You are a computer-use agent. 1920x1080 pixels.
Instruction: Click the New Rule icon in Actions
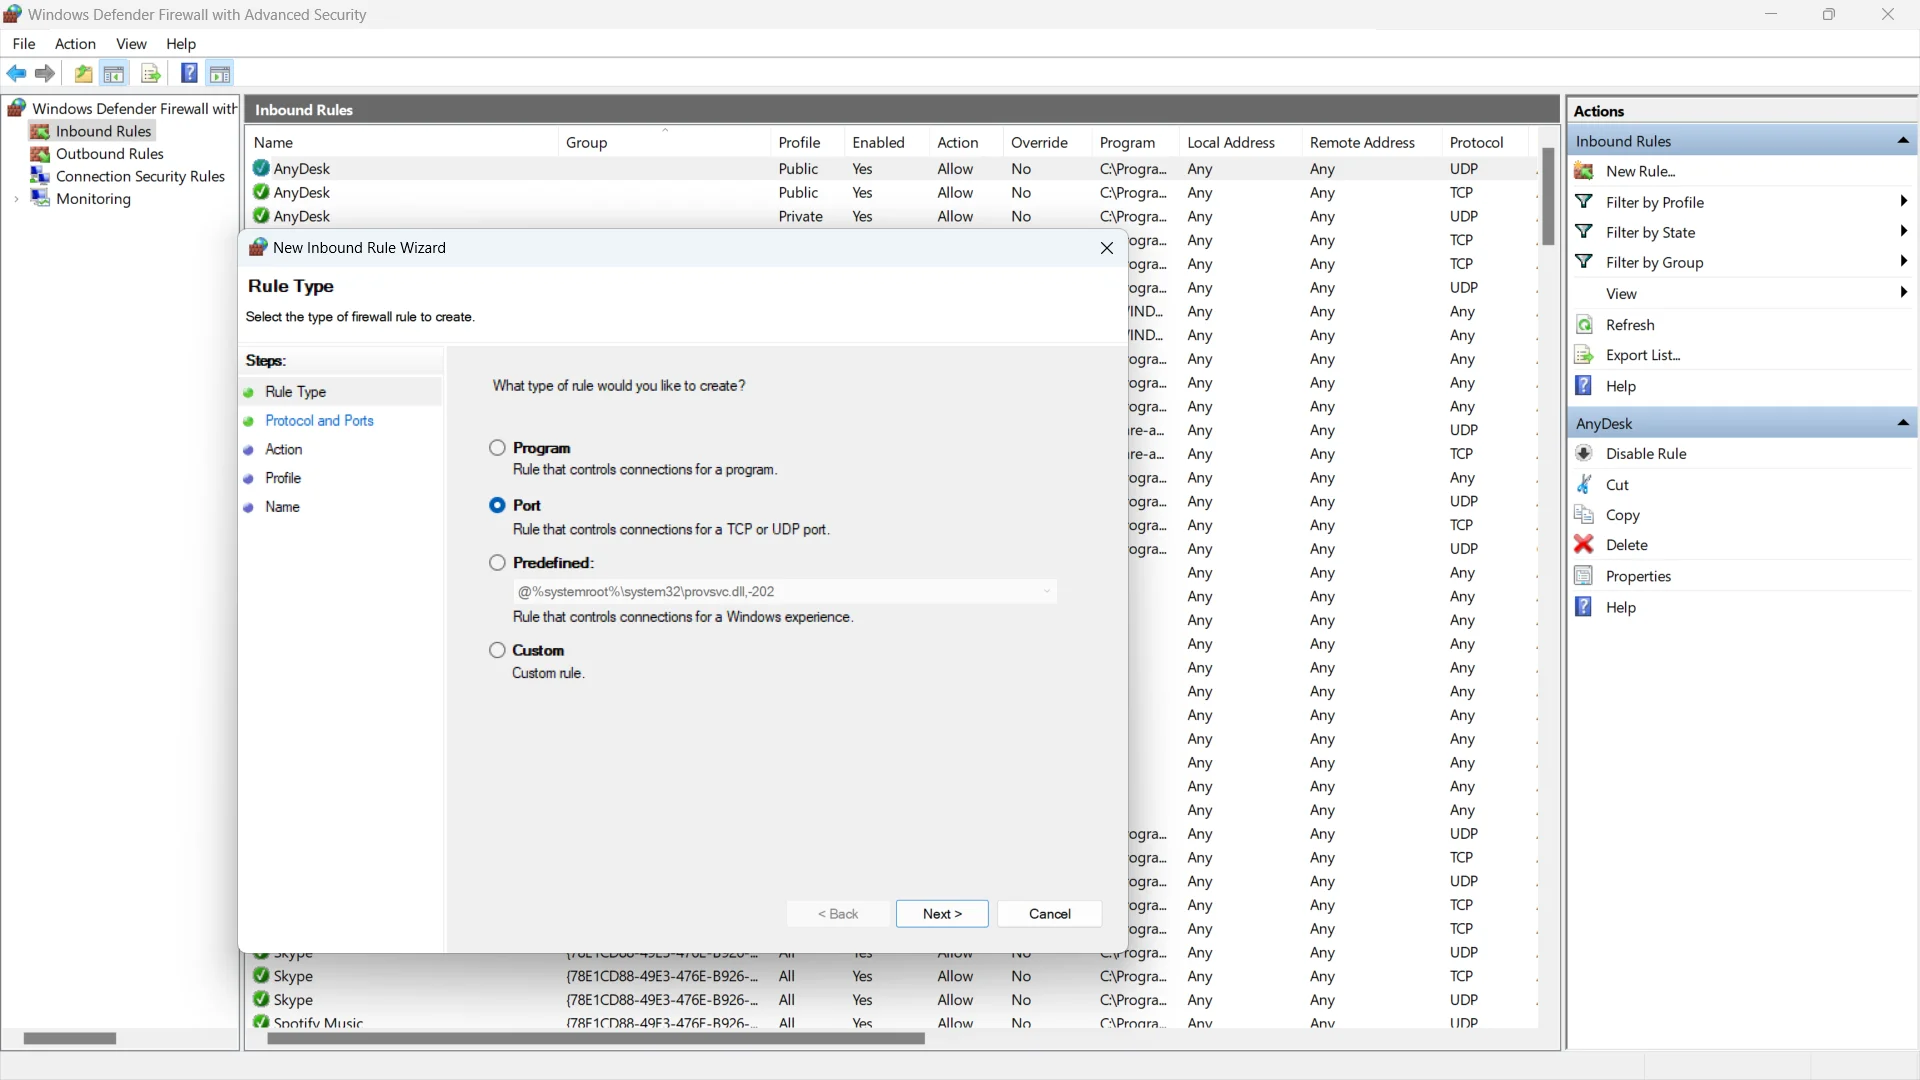tap(1584, 171)
